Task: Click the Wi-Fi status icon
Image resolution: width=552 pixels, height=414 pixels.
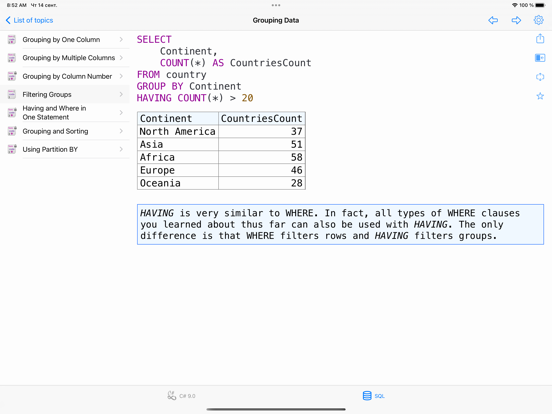Action: point(515,5)
